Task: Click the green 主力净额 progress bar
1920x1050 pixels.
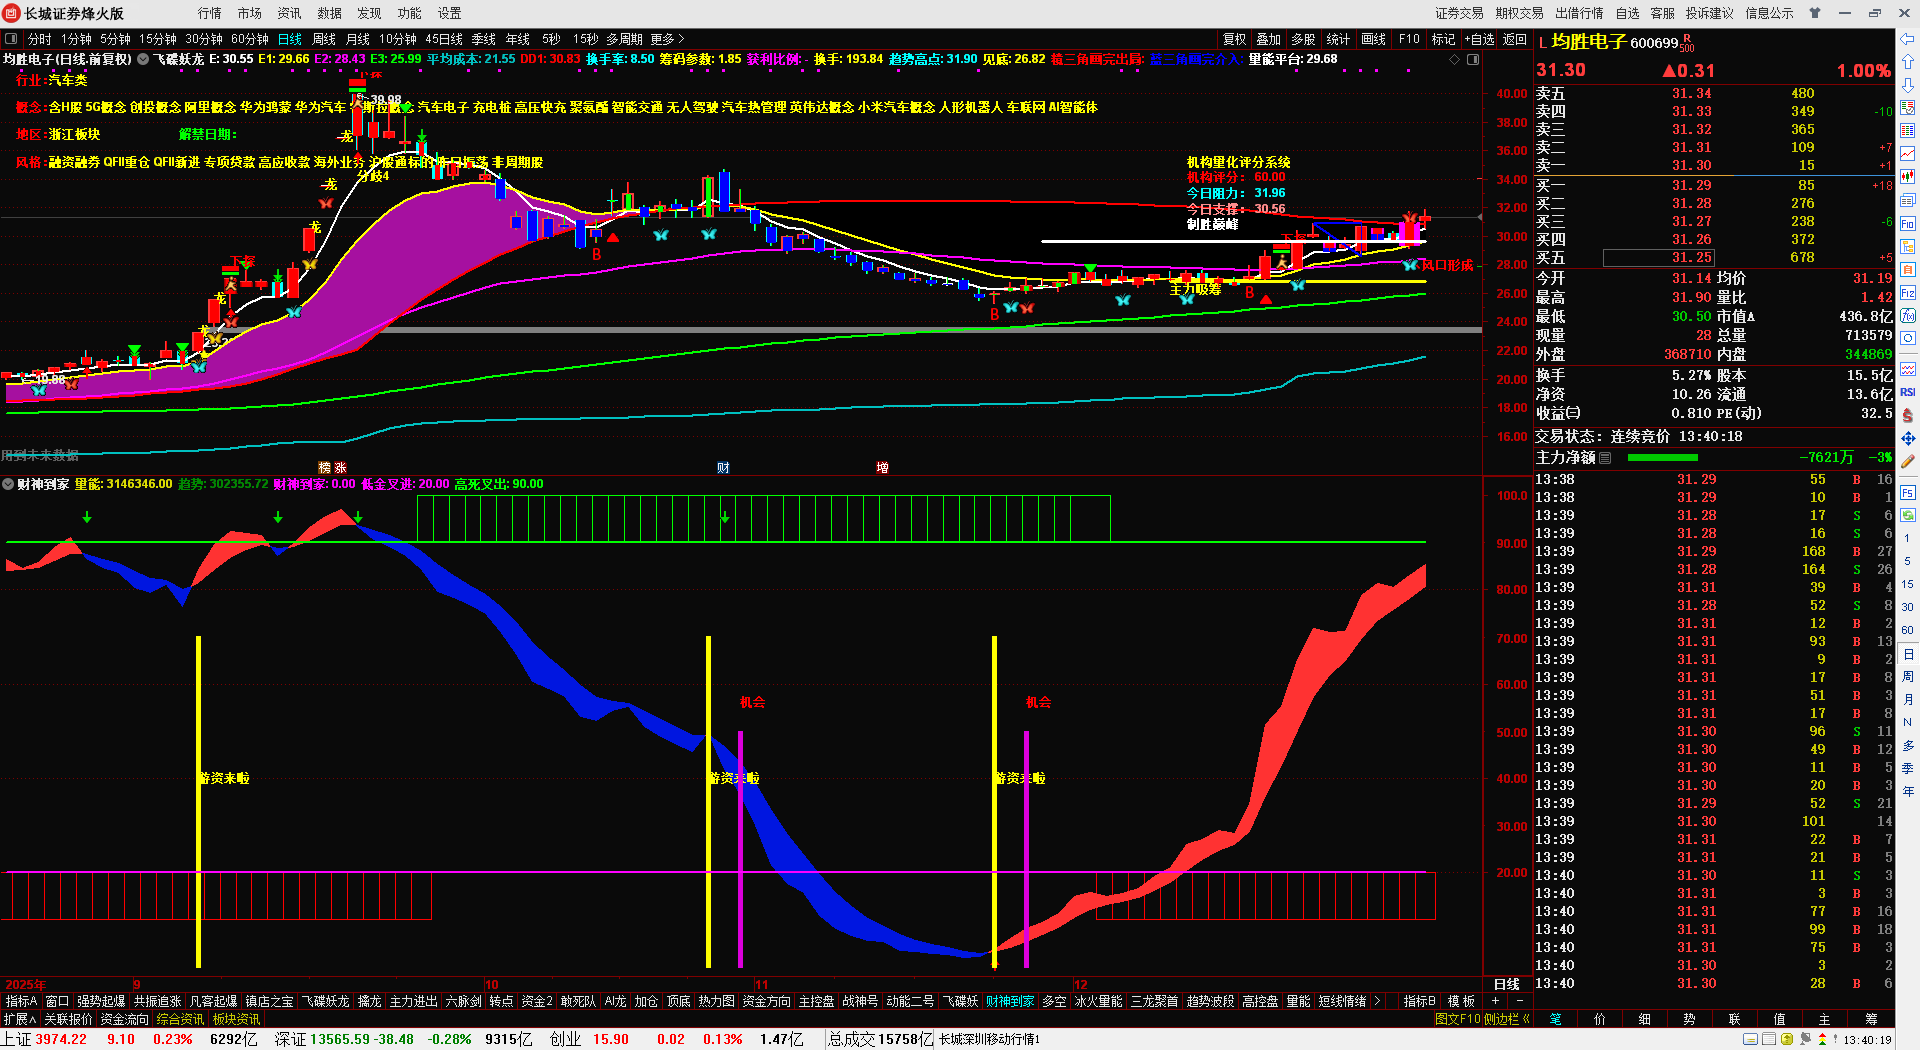Action: pyautogui.click(x=1663, y=457)
